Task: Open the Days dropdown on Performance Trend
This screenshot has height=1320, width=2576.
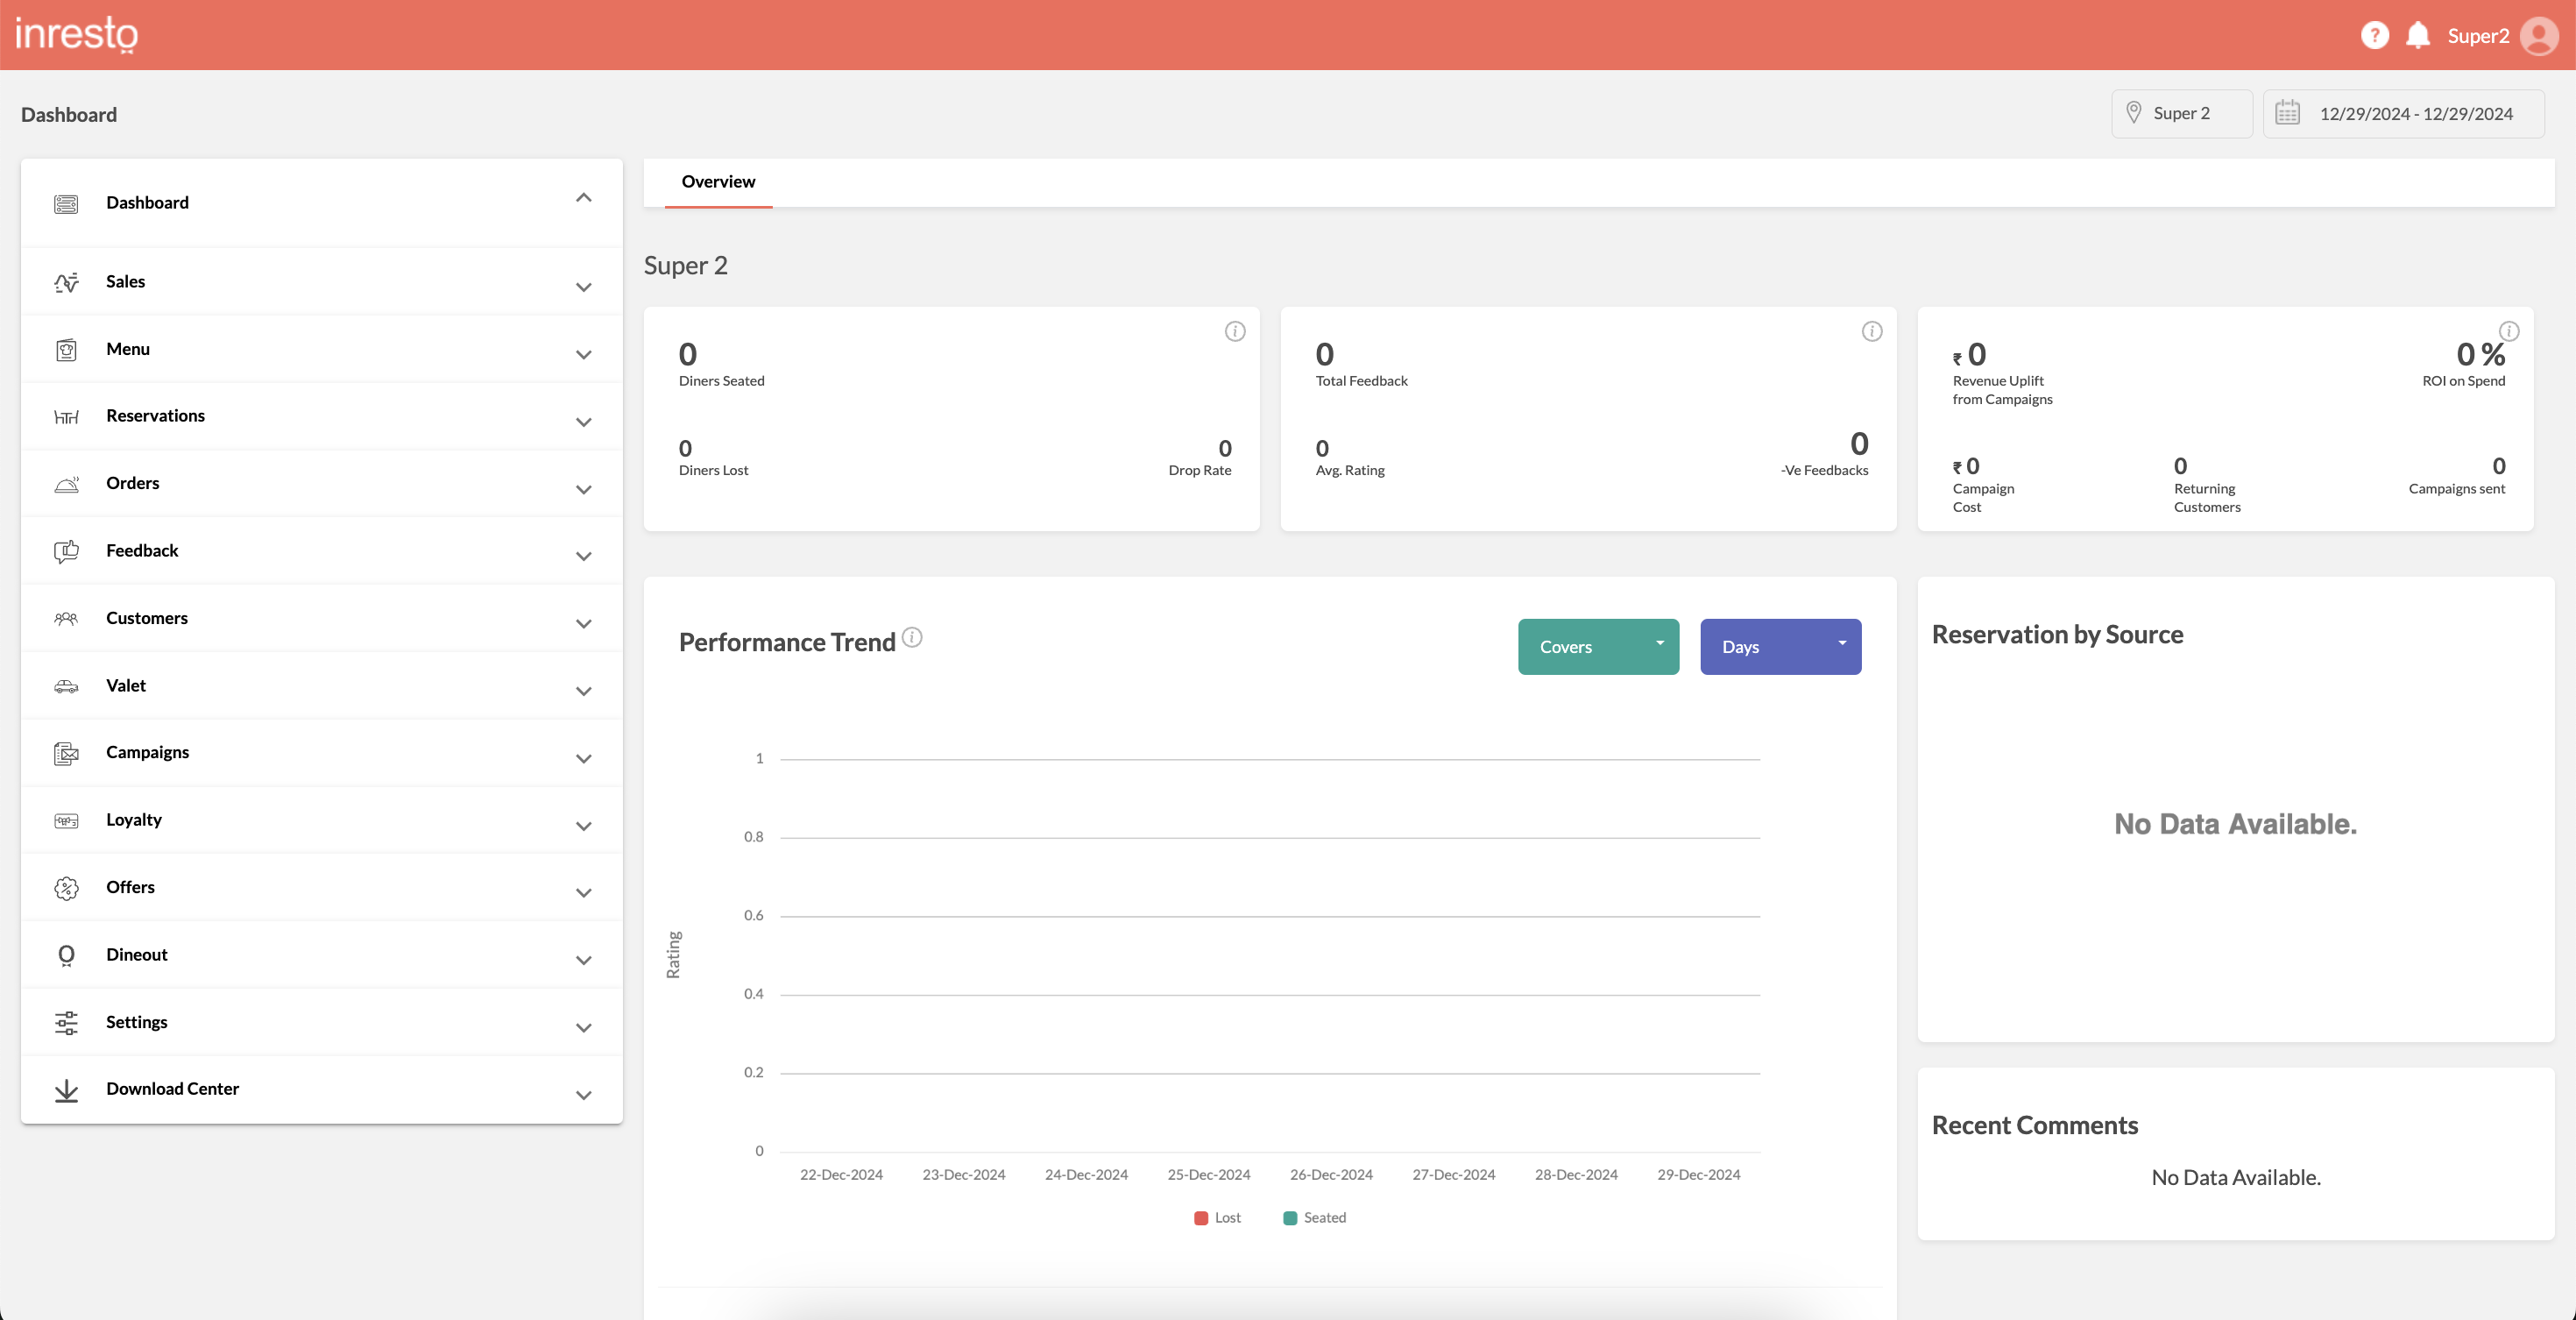Action: (x=1781, y=646)
